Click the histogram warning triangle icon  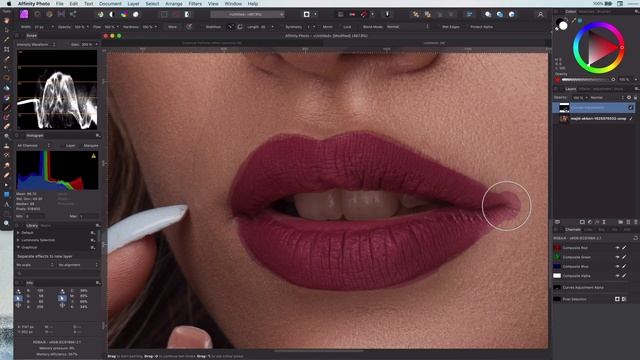click(93, 156)
